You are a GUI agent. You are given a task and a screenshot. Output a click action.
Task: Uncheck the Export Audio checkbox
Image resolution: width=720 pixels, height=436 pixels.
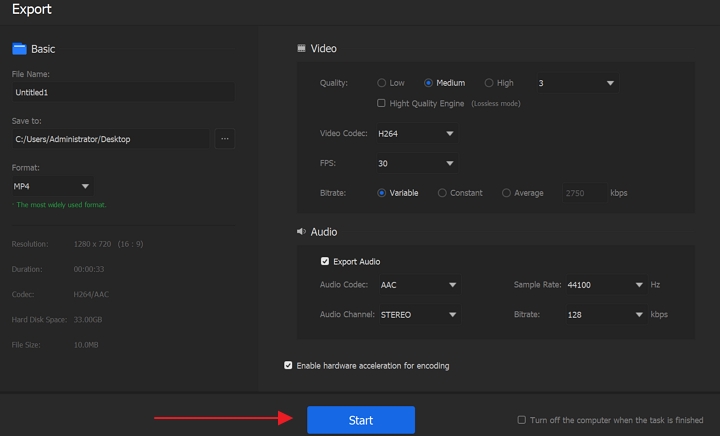click(x=325, y=262)
